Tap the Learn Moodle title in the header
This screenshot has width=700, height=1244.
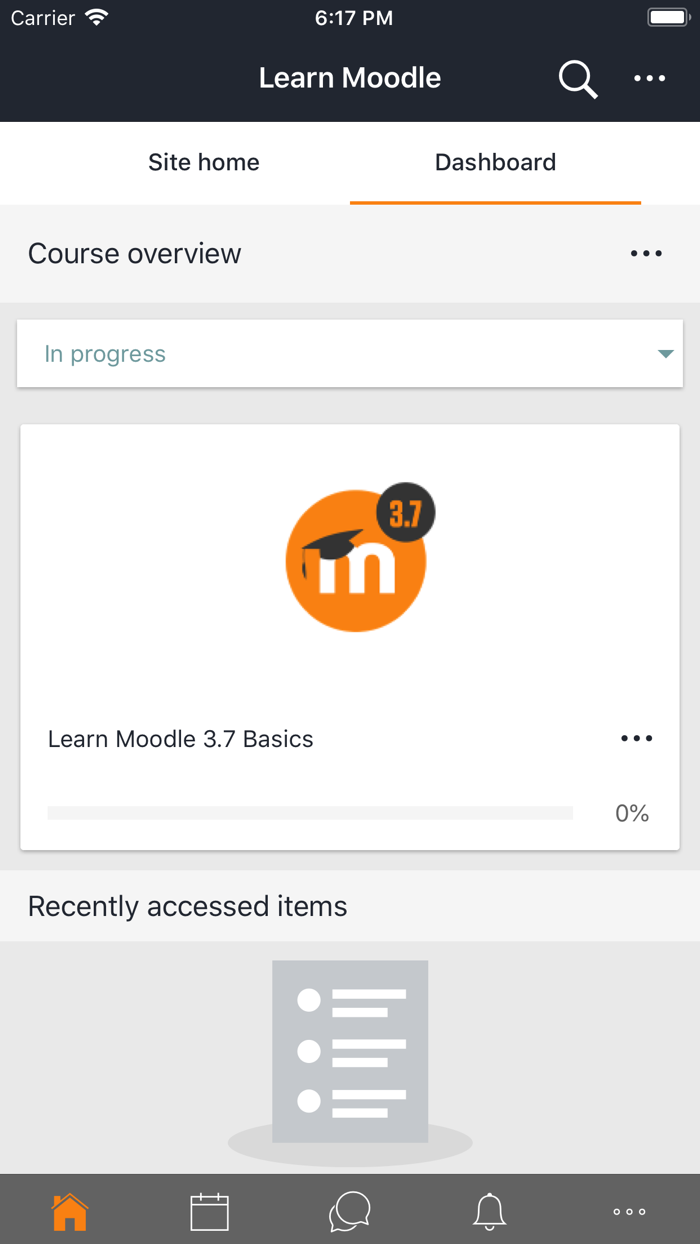pos(349,78)
